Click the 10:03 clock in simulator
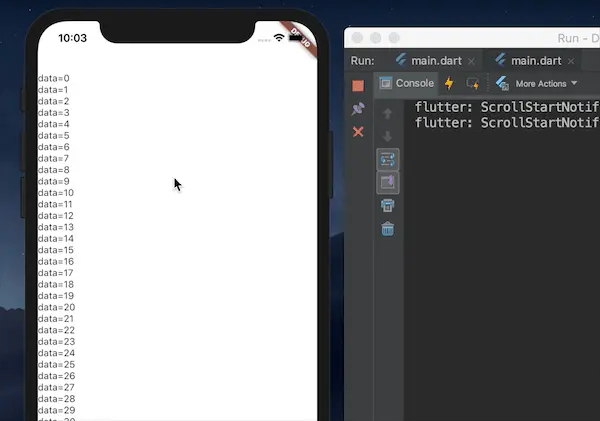This screenshot has height=421, width=600. pyautogui.click(x=72, y=38)
